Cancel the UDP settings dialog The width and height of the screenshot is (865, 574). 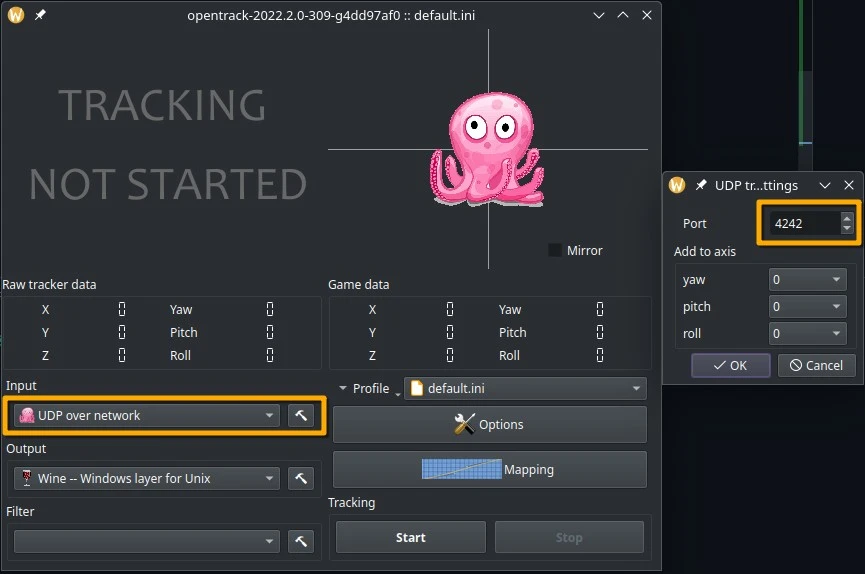point(816,365)
